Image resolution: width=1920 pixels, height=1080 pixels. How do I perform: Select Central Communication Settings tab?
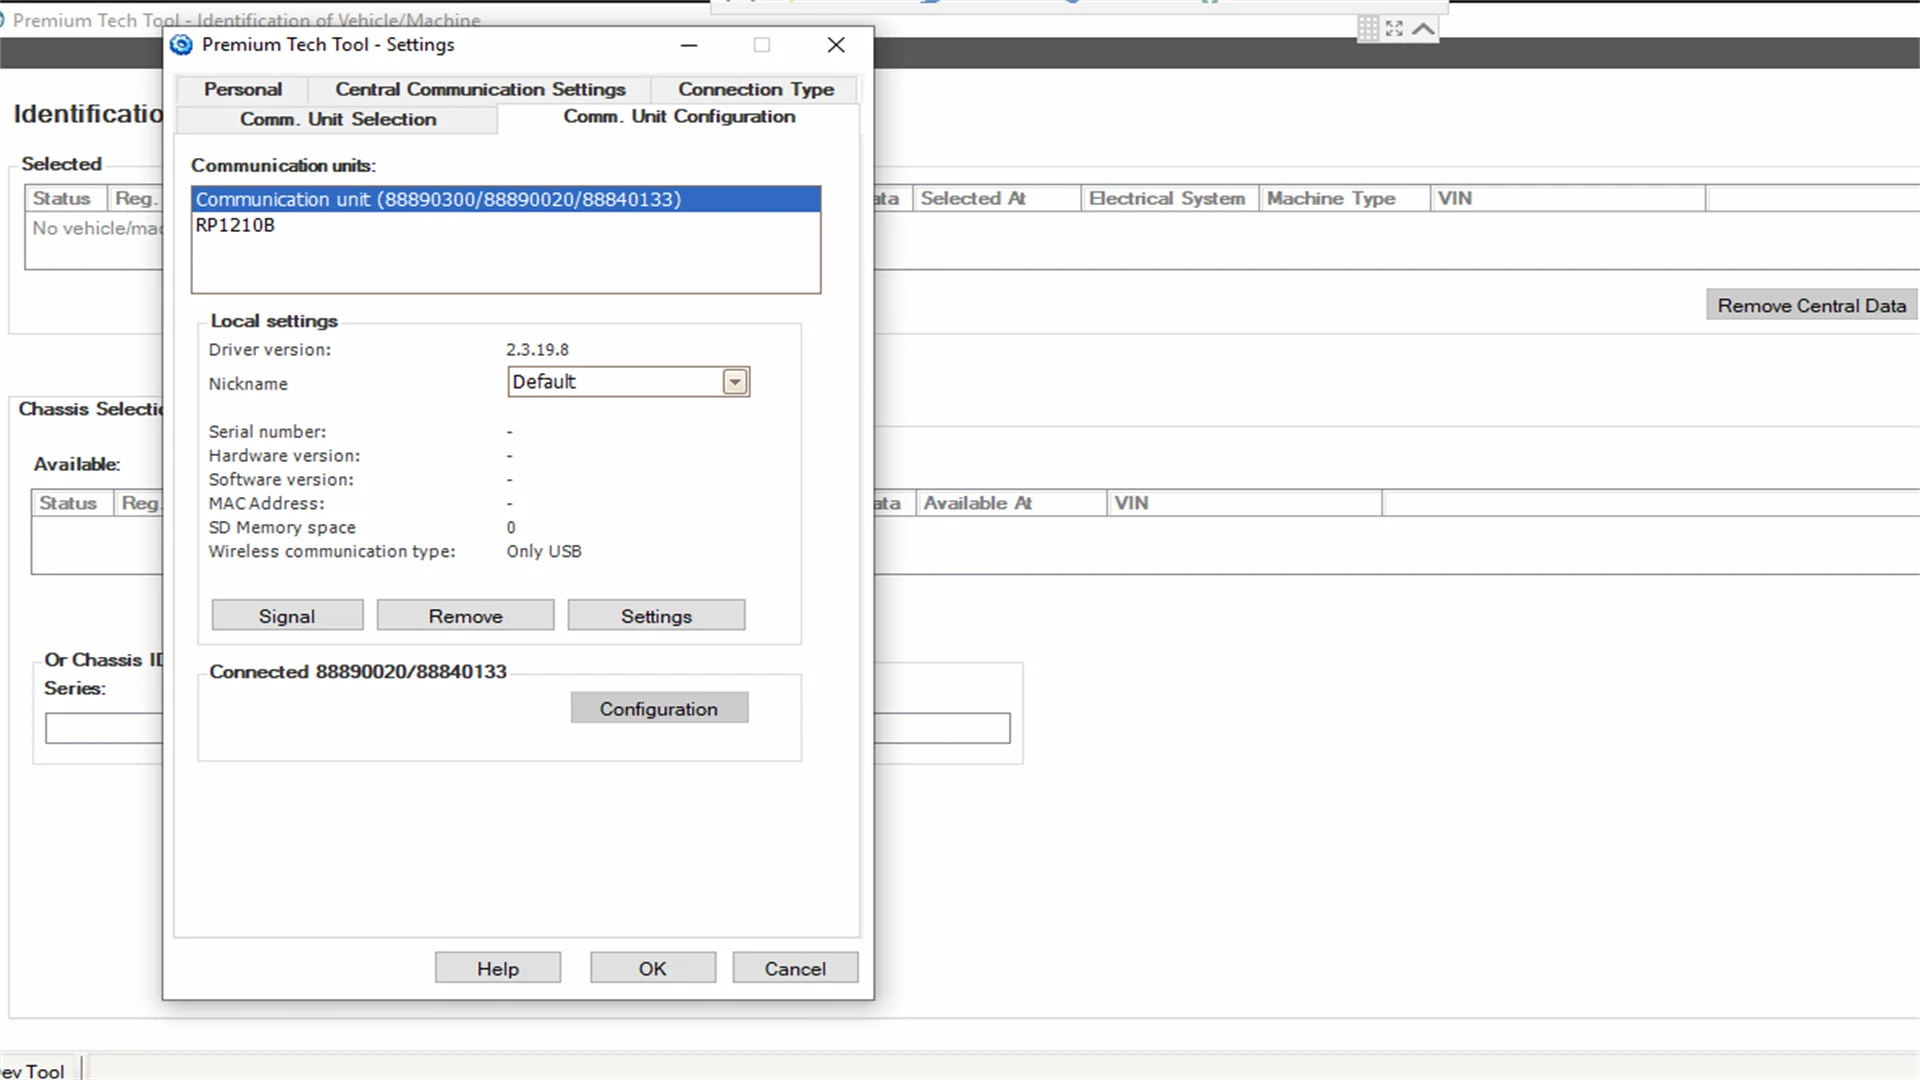480,88
